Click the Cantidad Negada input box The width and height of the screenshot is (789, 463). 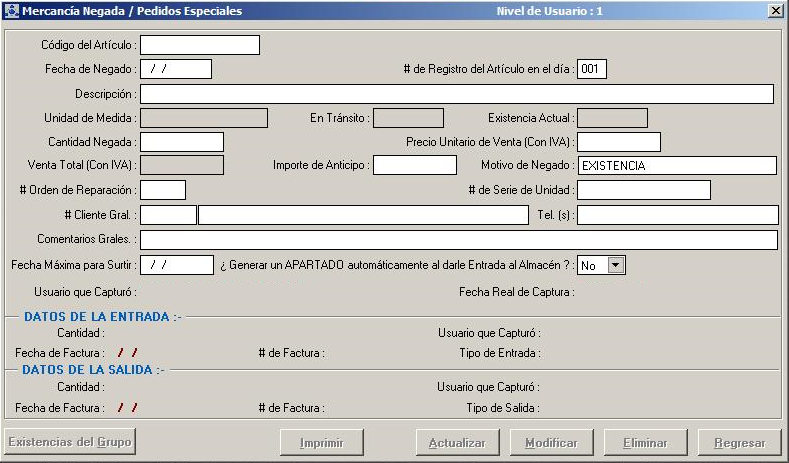(182, 142)
